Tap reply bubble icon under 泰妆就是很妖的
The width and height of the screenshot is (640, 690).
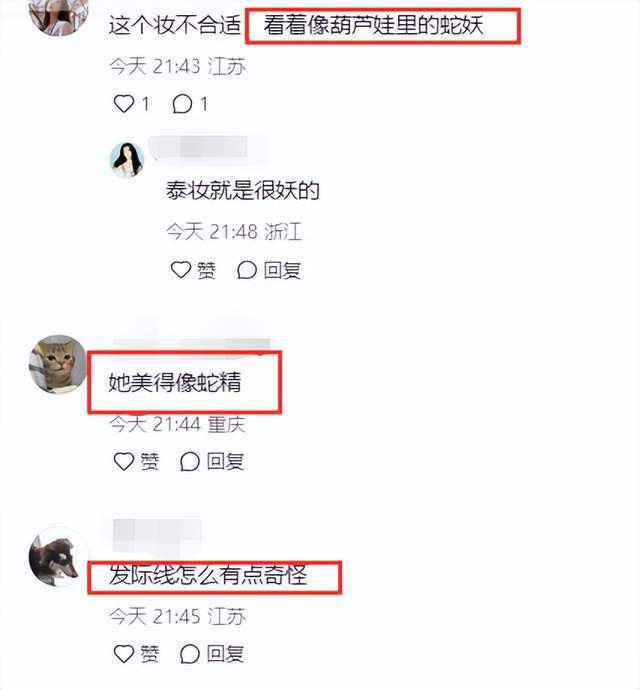pyautogui.click(x=246, y=270)
